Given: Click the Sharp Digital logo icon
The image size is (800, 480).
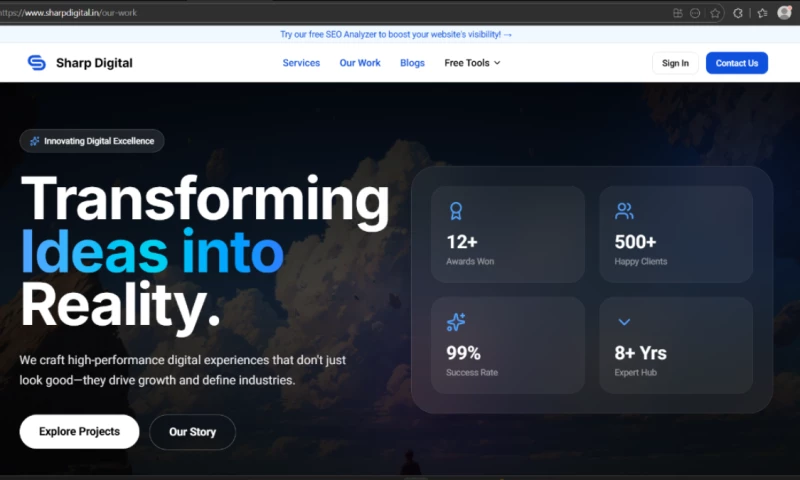Looking at the screenshot, I should [x=36, y=63].
